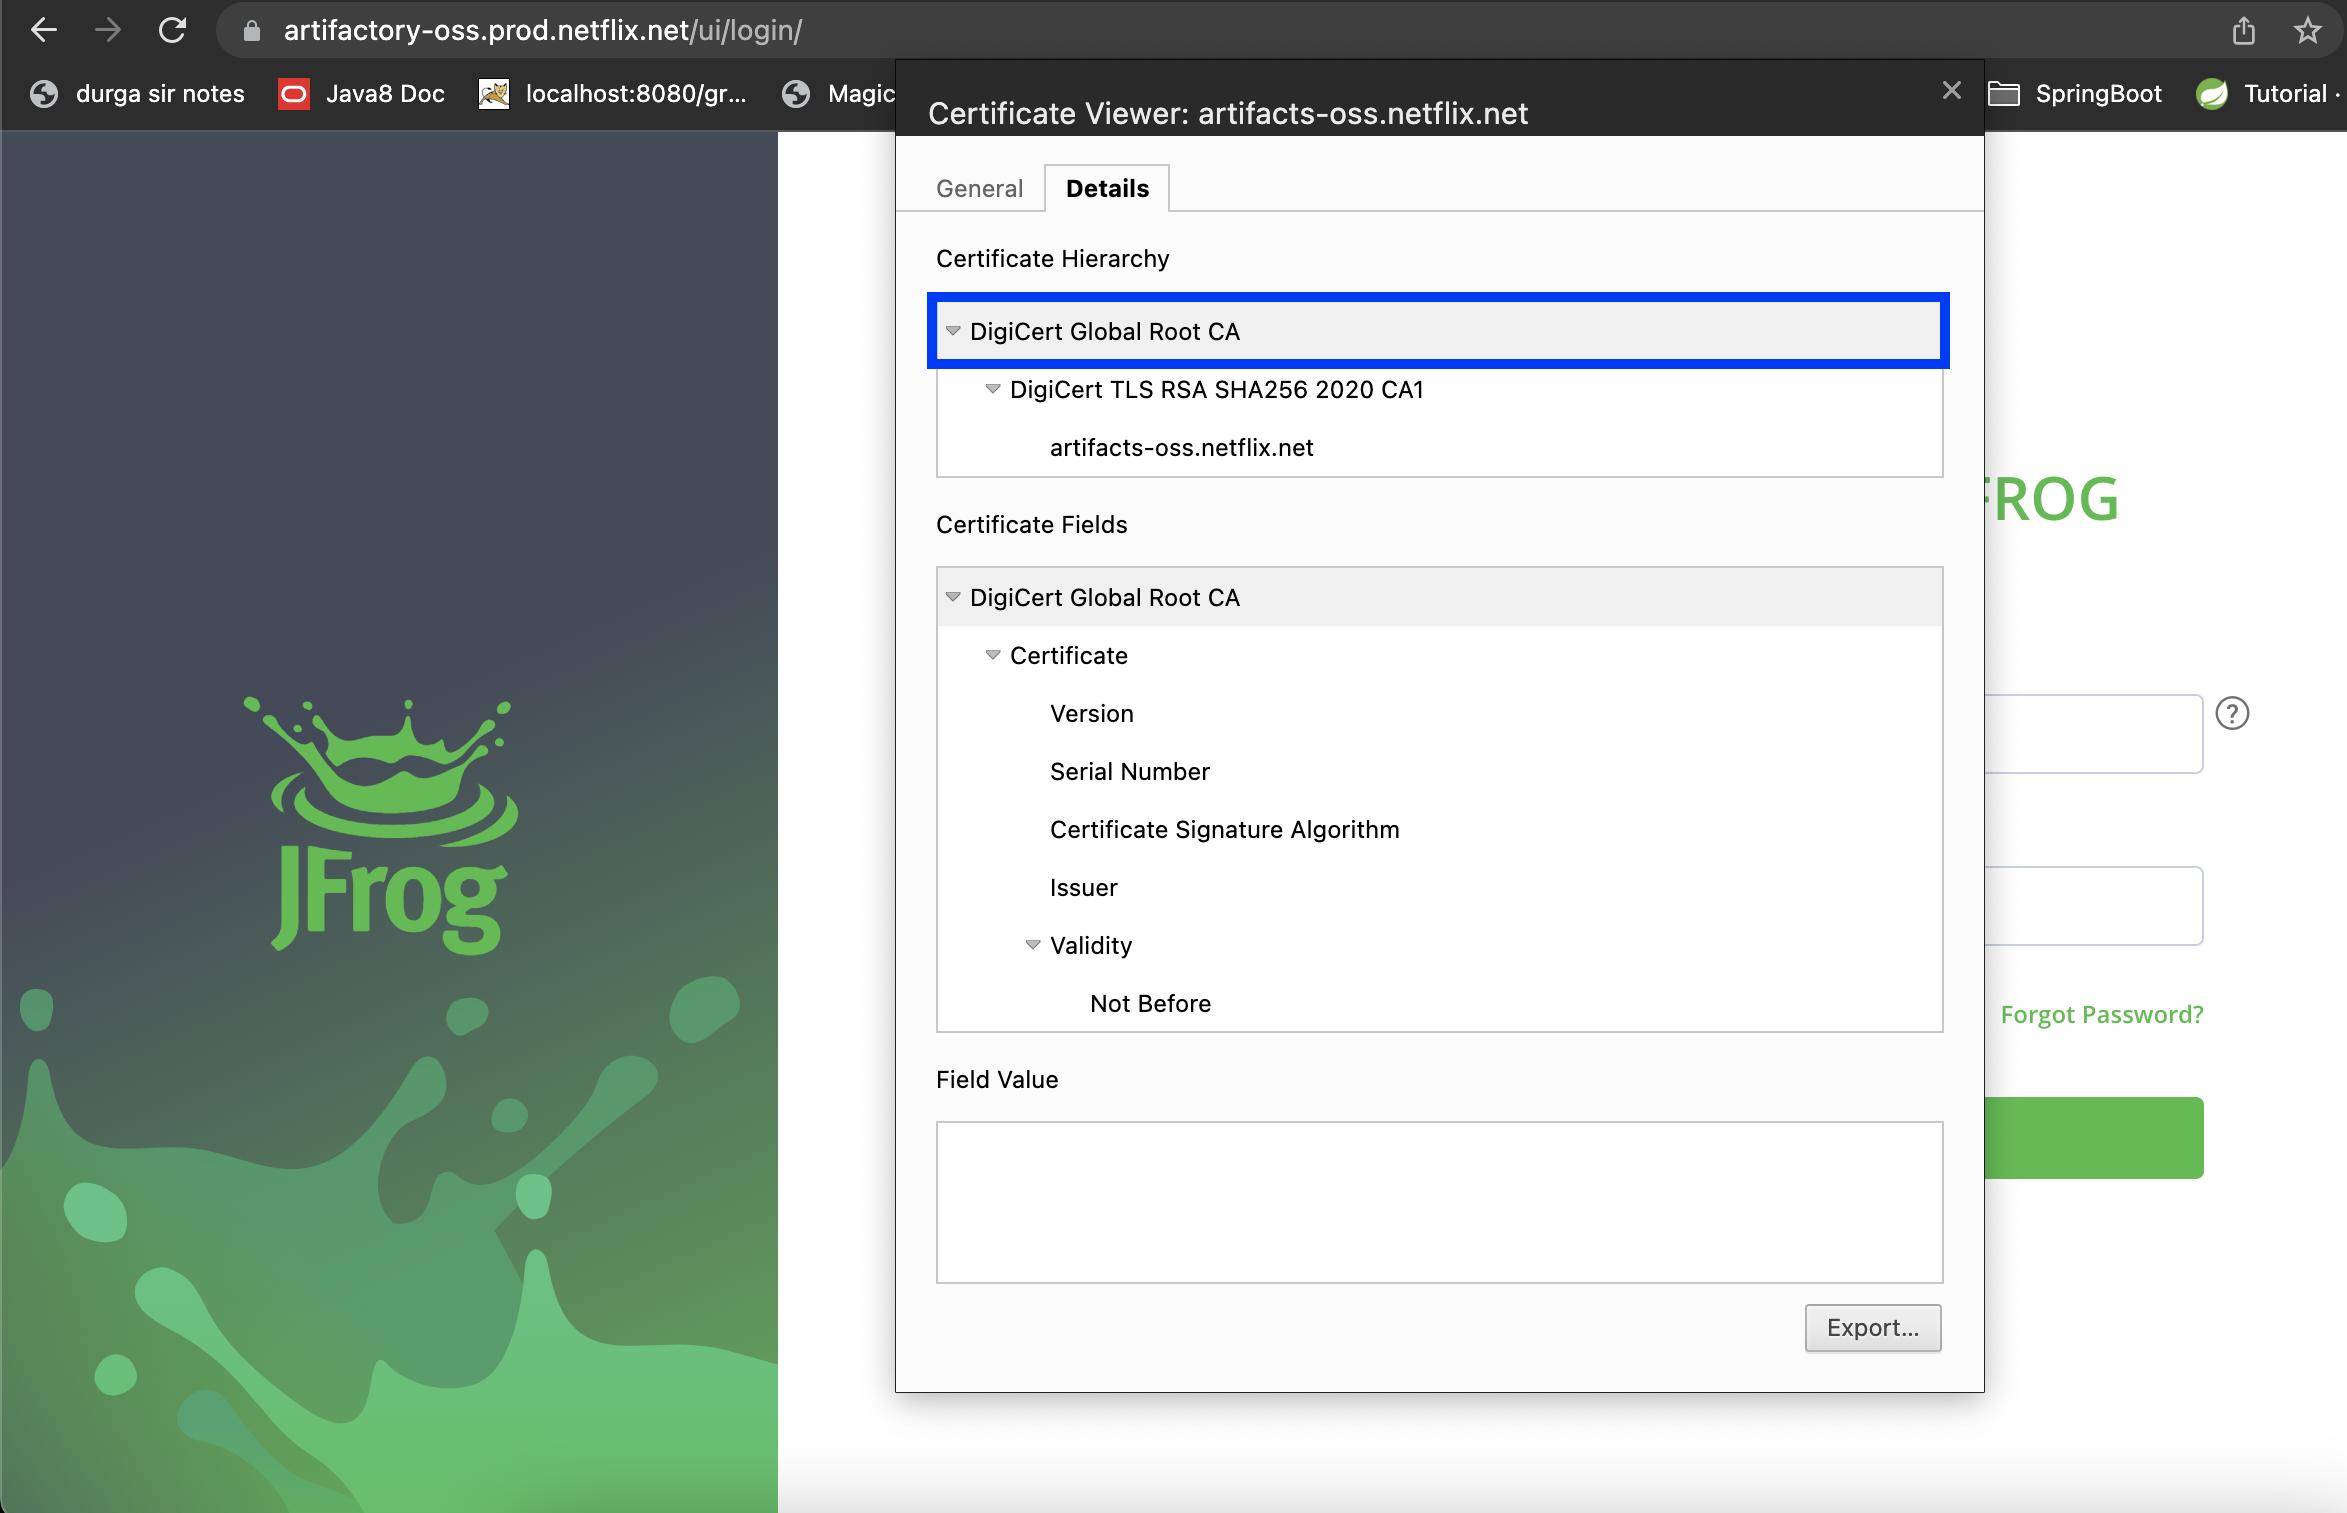Select the Issuer field

point(1439,888)
